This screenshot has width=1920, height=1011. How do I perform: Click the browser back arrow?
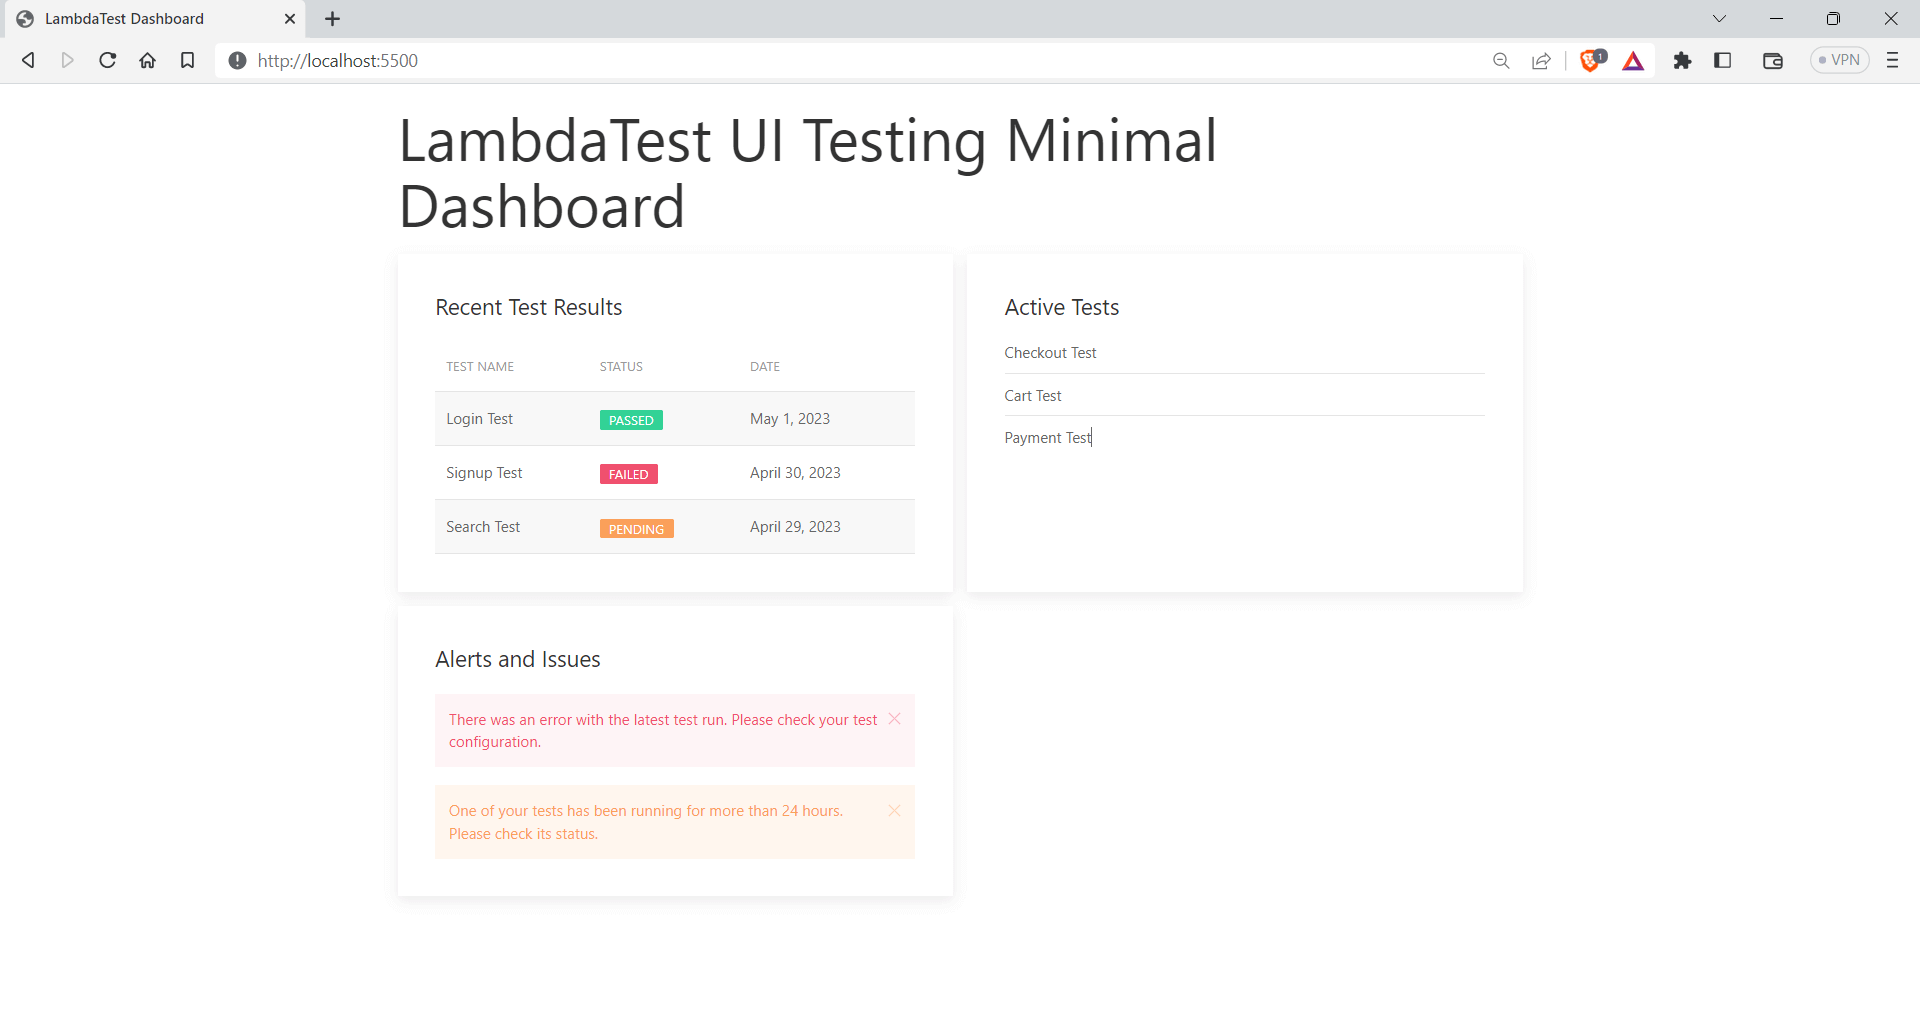tap(28, 61)
